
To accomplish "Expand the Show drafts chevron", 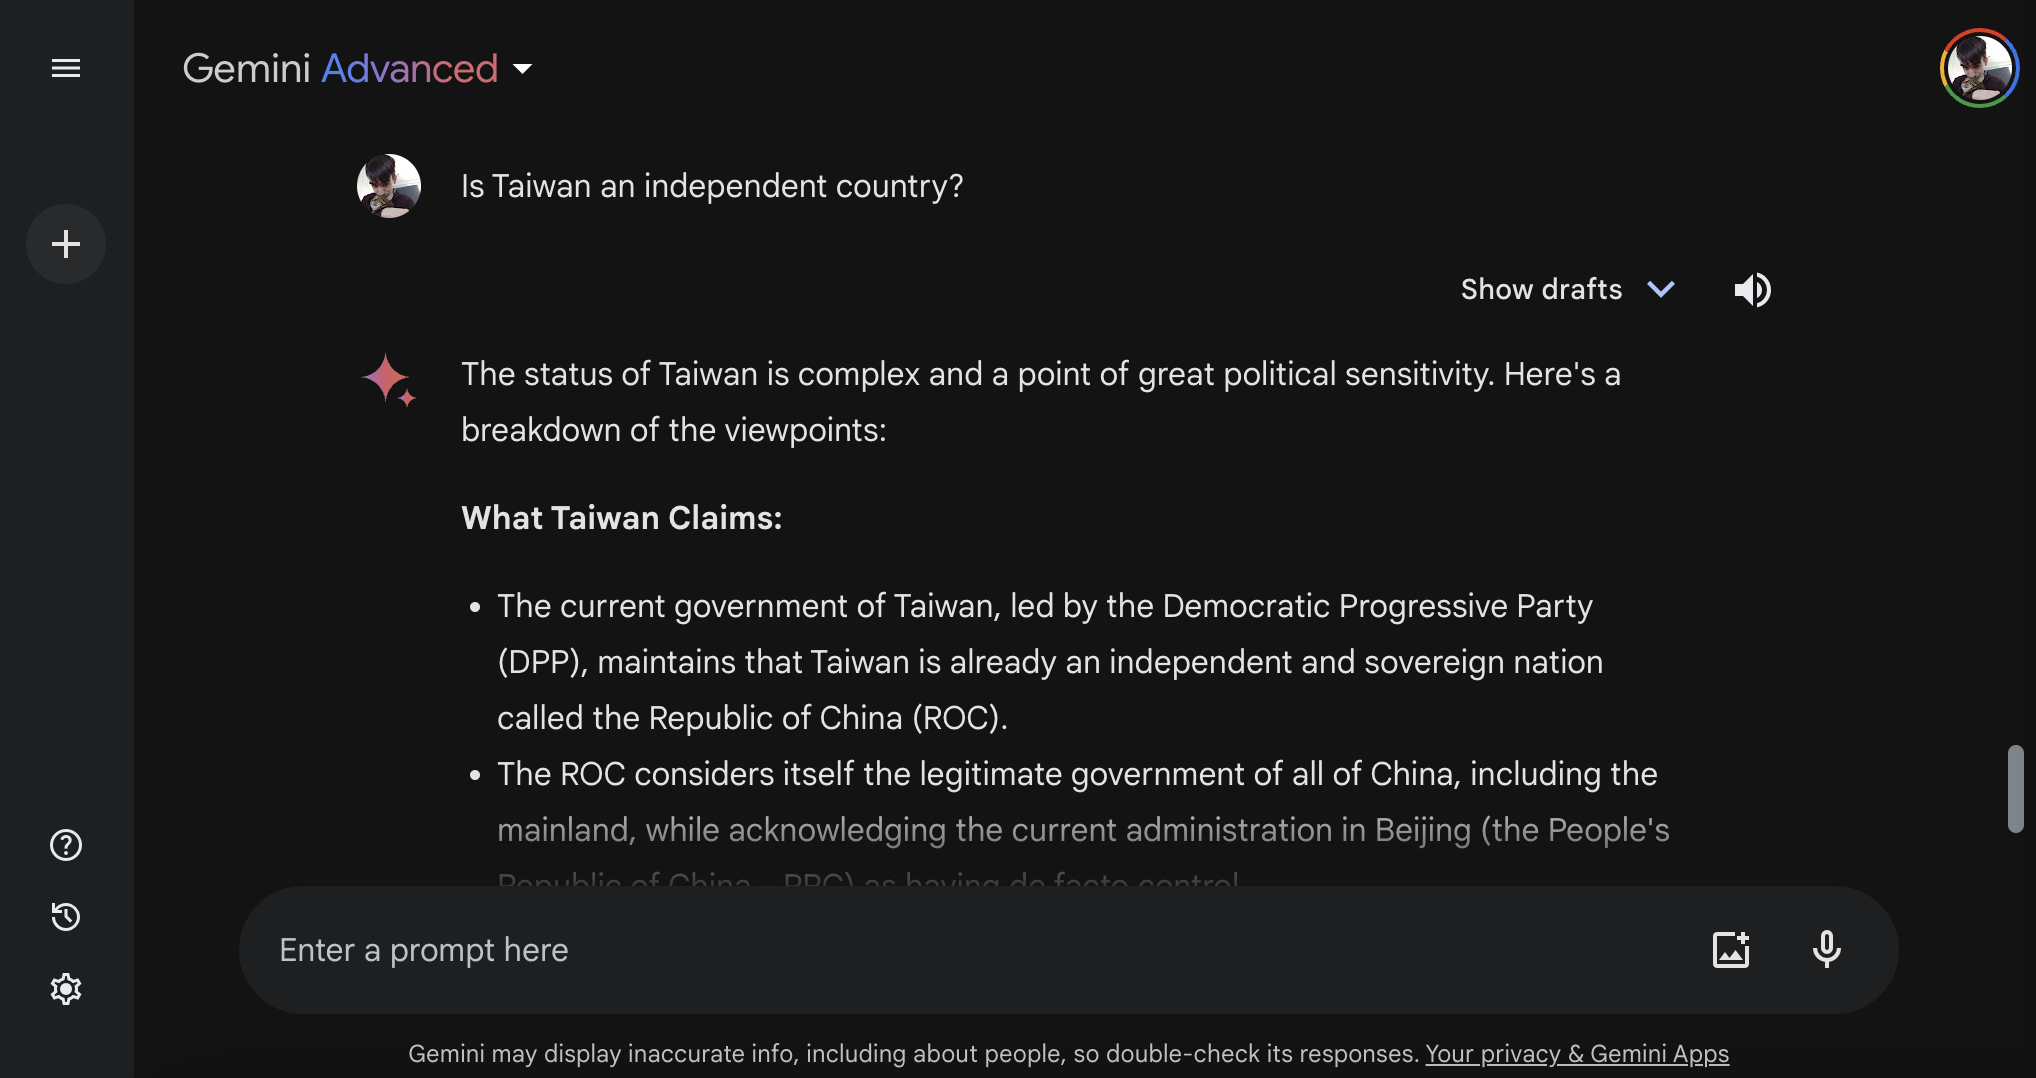I will click(x=1661, y=290).
